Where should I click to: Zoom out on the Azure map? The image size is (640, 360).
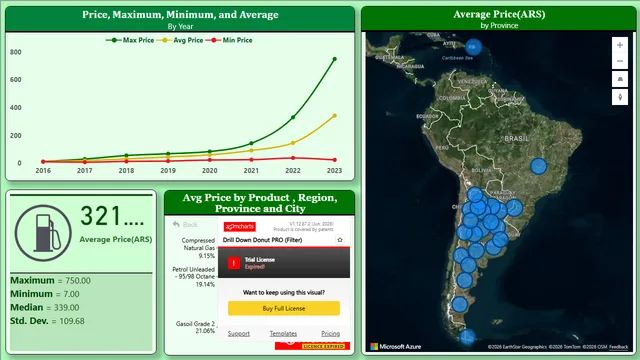pyautogui.click(x=620, y=61)
